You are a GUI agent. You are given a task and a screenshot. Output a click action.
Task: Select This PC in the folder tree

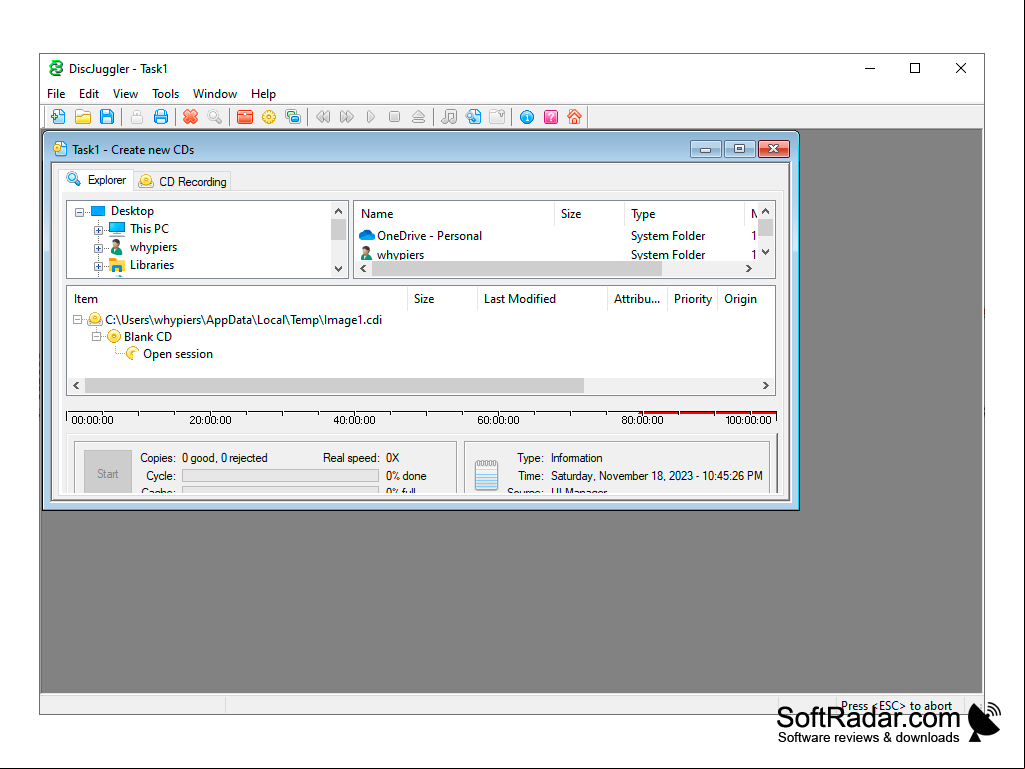[149, 229]
